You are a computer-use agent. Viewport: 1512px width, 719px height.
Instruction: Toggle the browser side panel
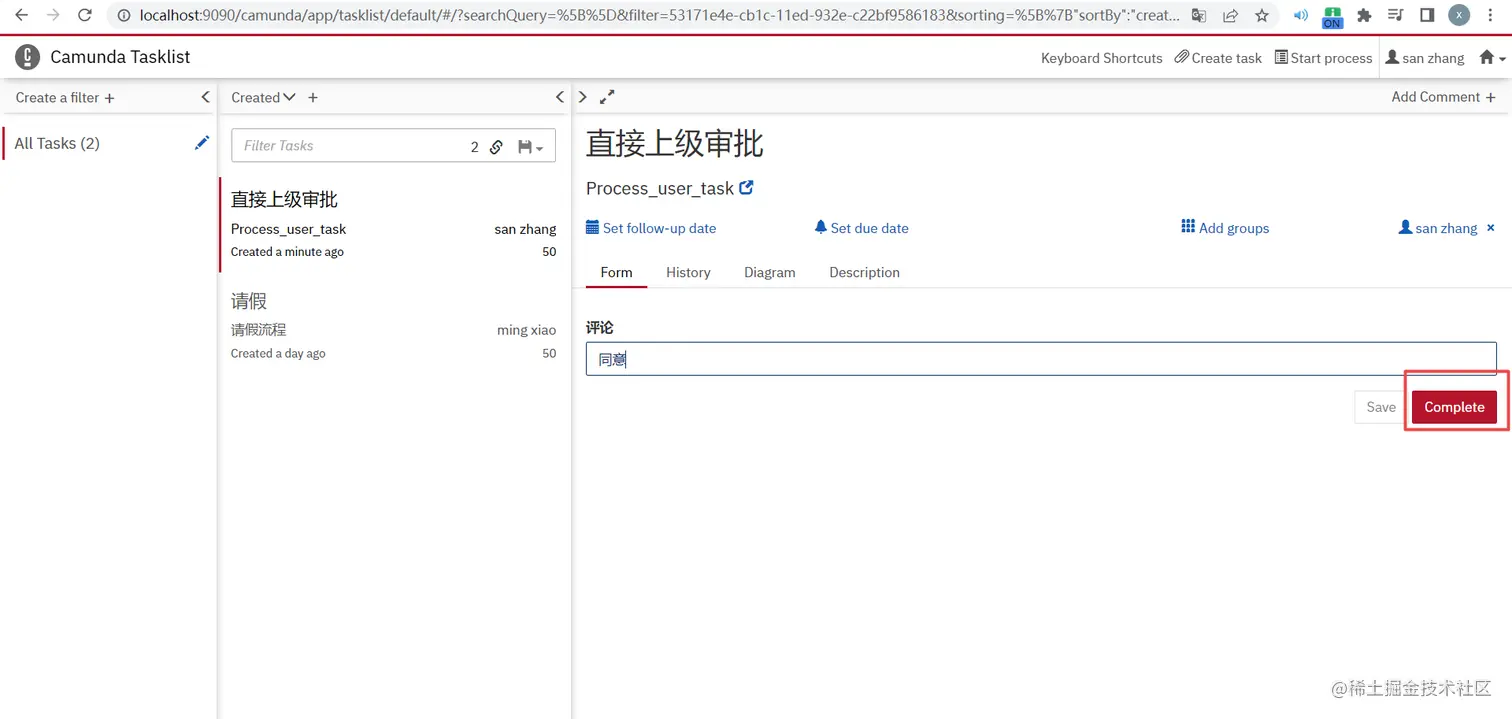[x=1427, y=15]
